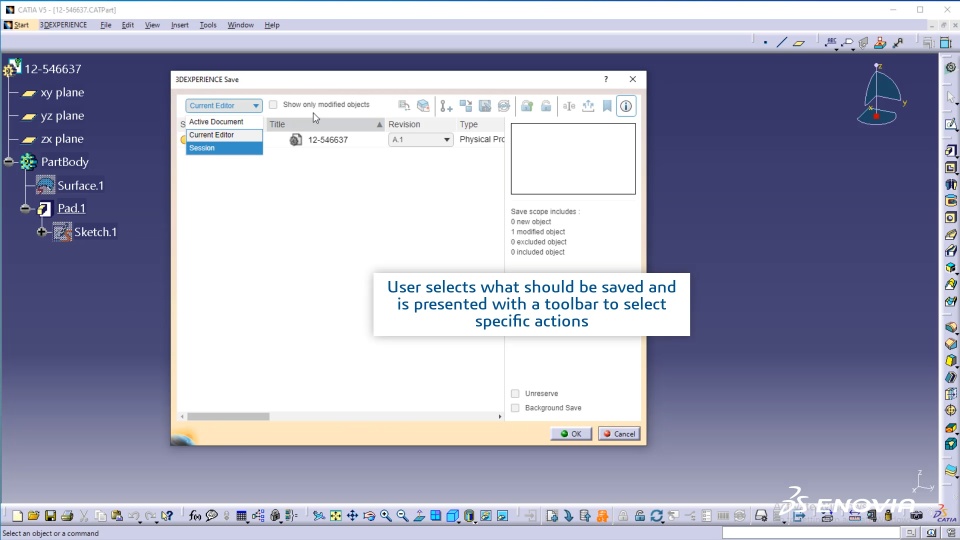Click the Normal View icon
This screenshot has height=540, width=960.
click(x=419, y=516)
